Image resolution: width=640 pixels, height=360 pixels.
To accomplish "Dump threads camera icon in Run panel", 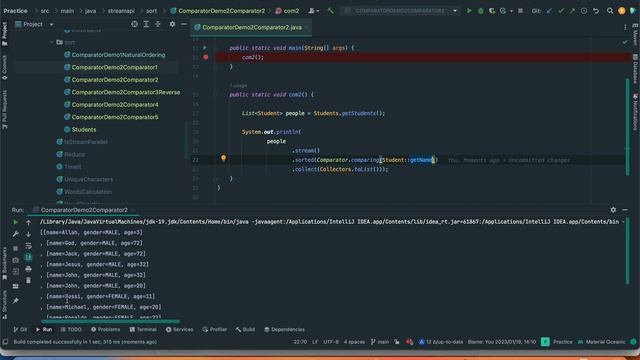I will (16, 260).
